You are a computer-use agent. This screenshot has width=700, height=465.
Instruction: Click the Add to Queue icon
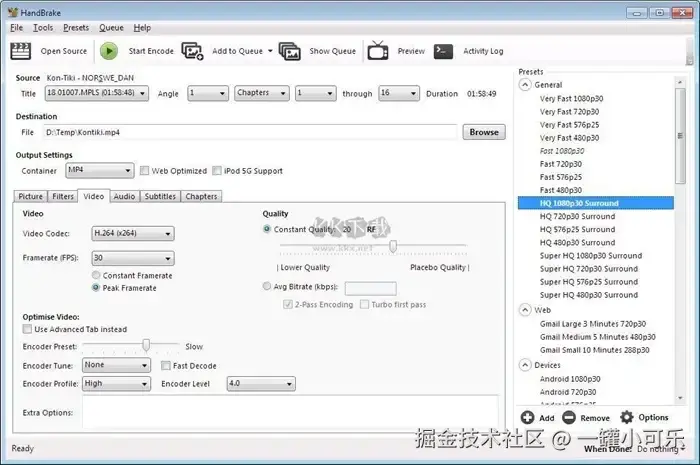click(192, 51)
